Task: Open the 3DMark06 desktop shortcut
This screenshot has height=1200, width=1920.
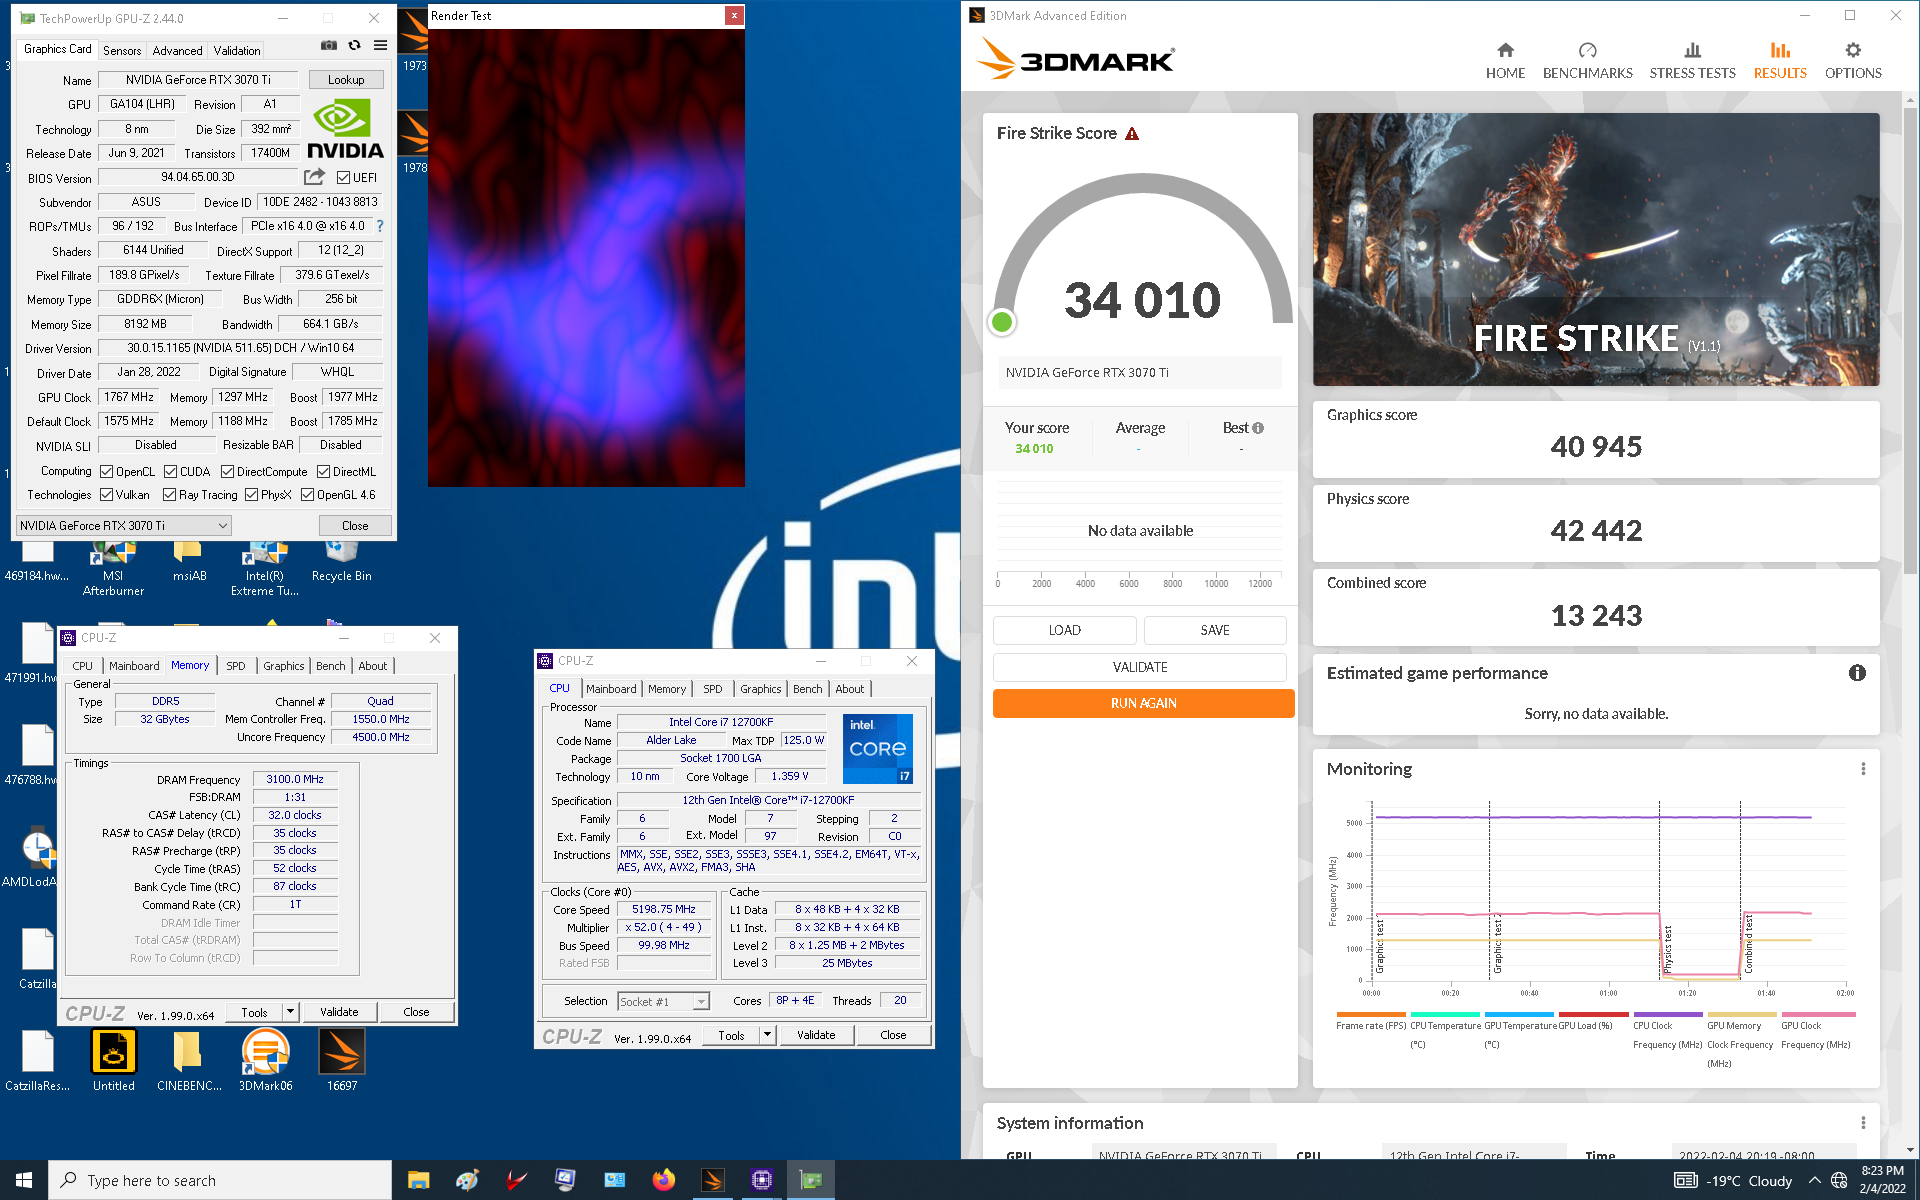Action: [x=266, y=1060]
